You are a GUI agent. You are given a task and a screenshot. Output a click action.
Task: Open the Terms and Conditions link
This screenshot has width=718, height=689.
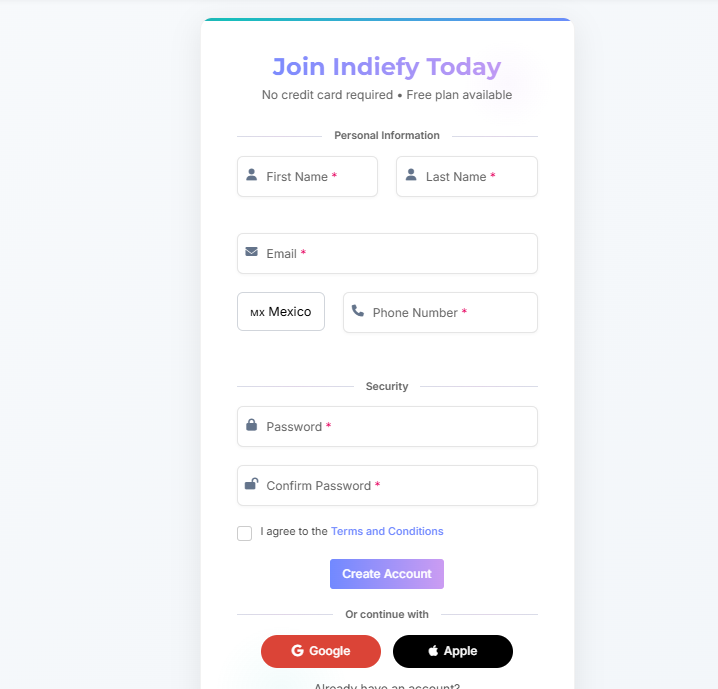click(387, 531)
